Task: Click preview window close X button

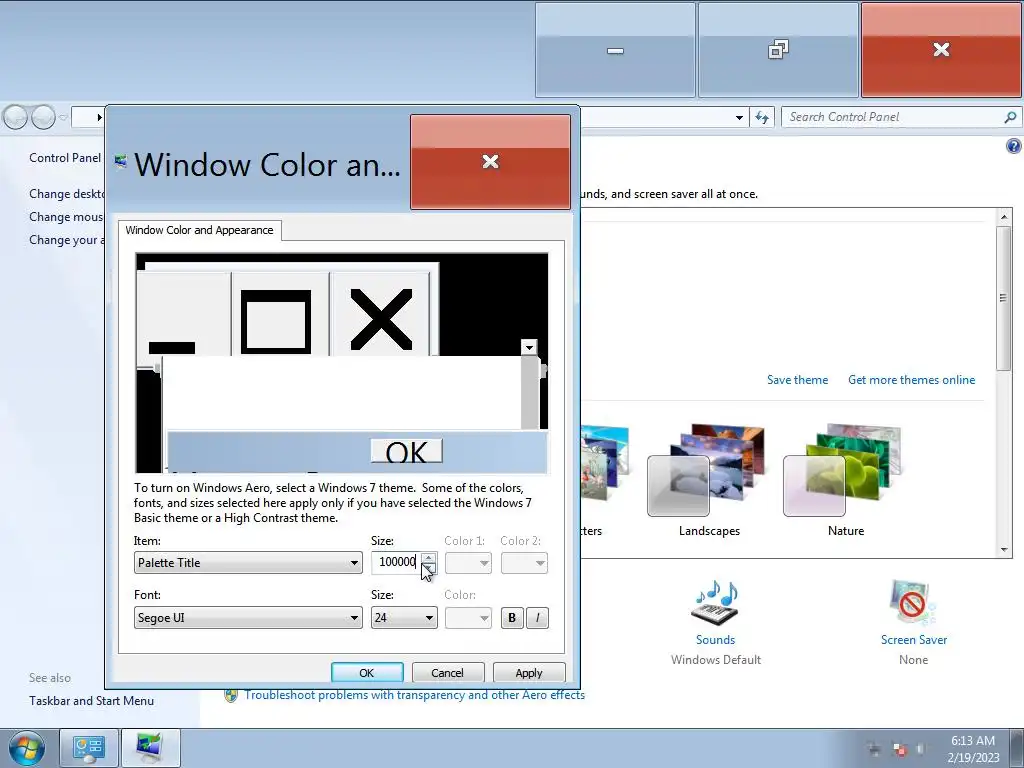Action: click(x=381, y=317)
